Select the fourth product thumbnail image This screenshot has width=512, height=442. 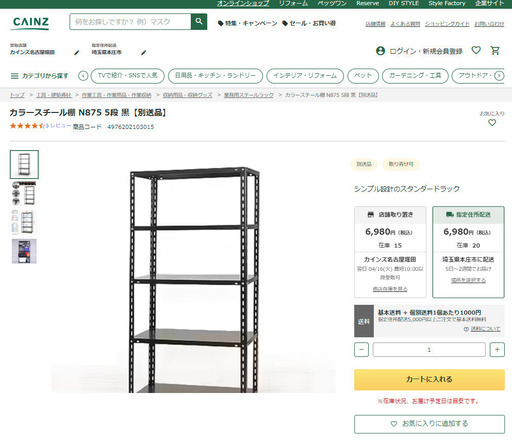pos(24,251)
